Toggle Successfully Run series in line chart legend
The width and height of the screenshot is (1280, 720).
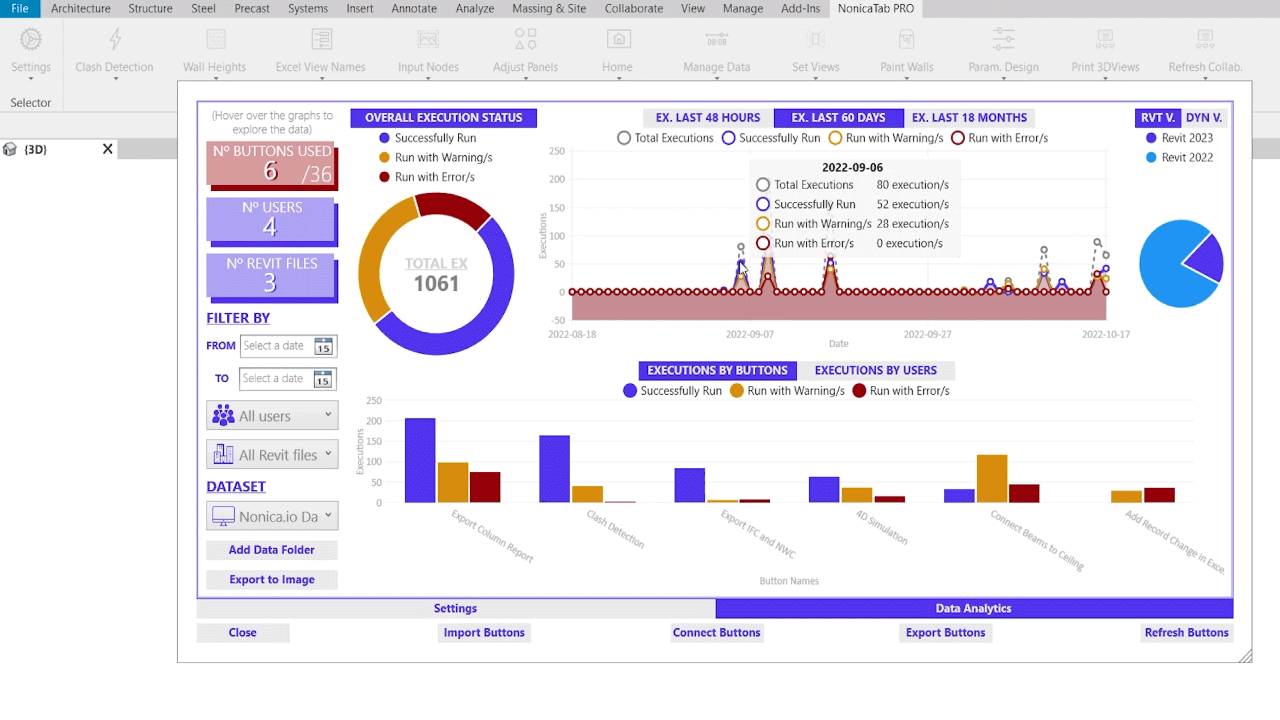click(x=771, y=138)
